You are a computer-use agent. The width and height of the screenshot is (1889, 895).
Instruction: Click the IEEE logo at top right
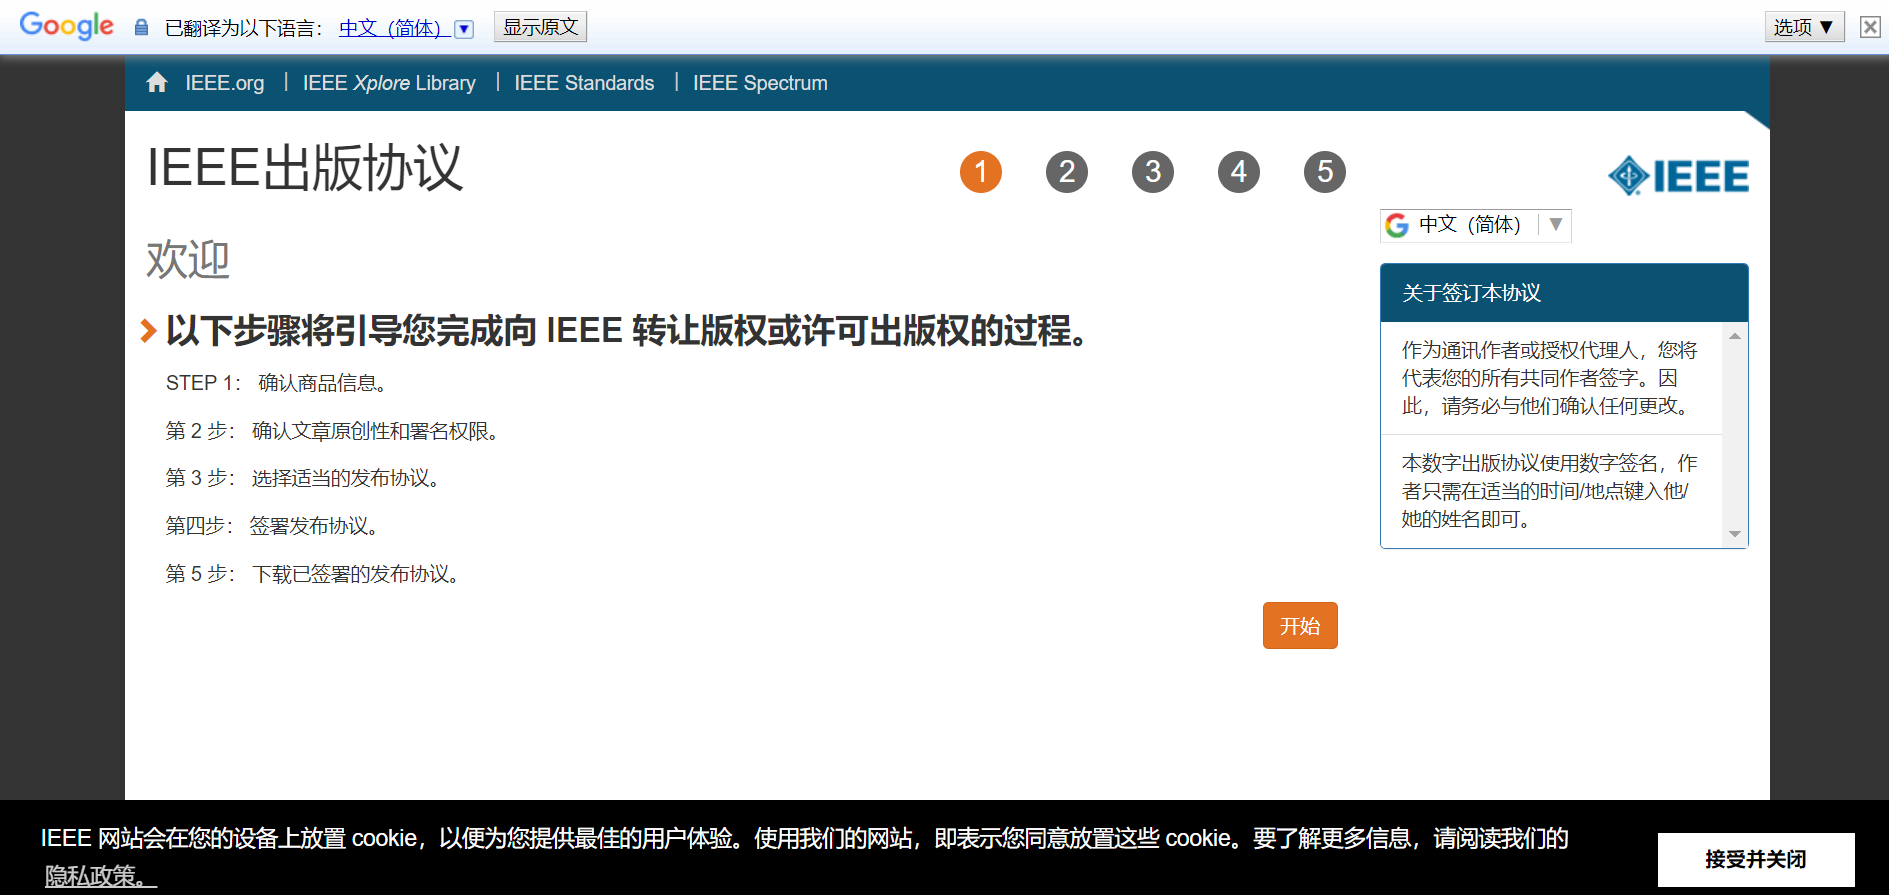[x=1678, y=176]
